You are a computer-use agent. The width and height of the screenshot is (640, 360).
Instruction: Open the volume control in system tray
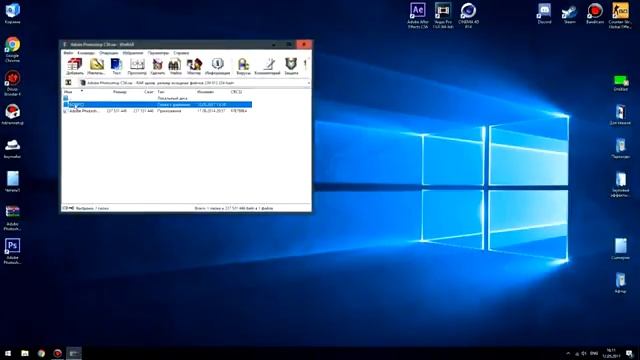pyautogui.click(x=584, y=353)
